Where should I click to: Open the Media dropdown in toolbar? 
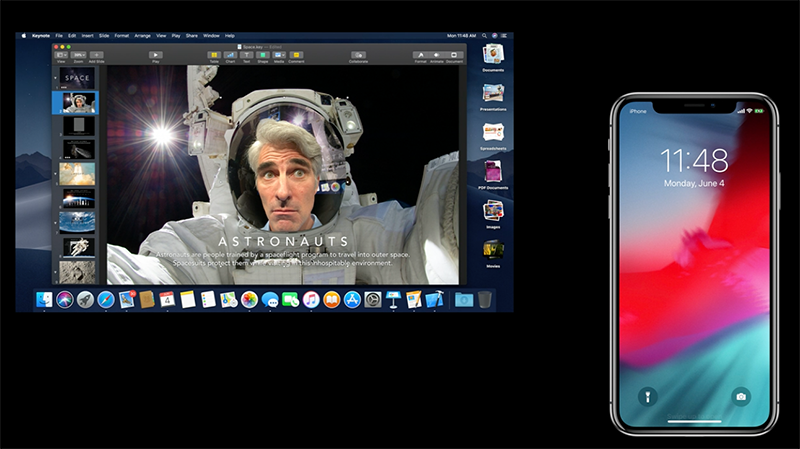tap(279, 55)
